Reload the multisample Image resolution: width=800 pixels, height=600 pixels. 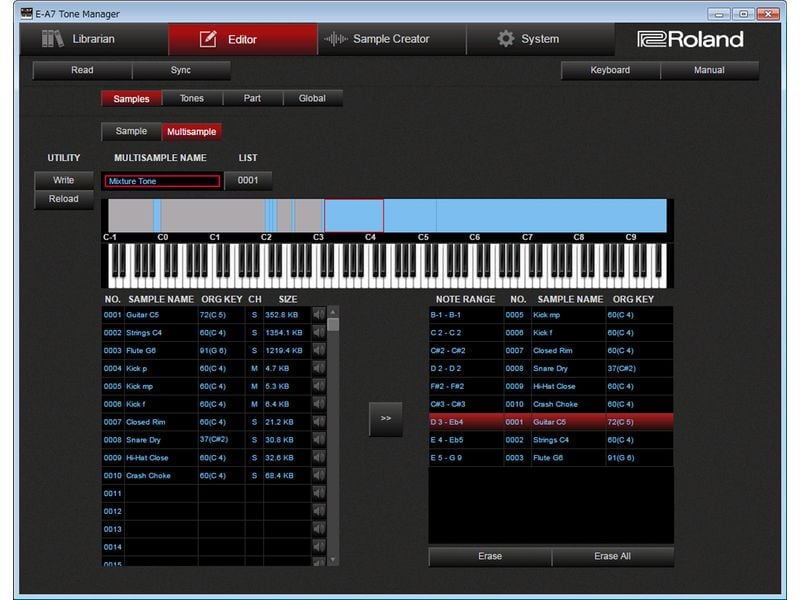coord(64,199)
